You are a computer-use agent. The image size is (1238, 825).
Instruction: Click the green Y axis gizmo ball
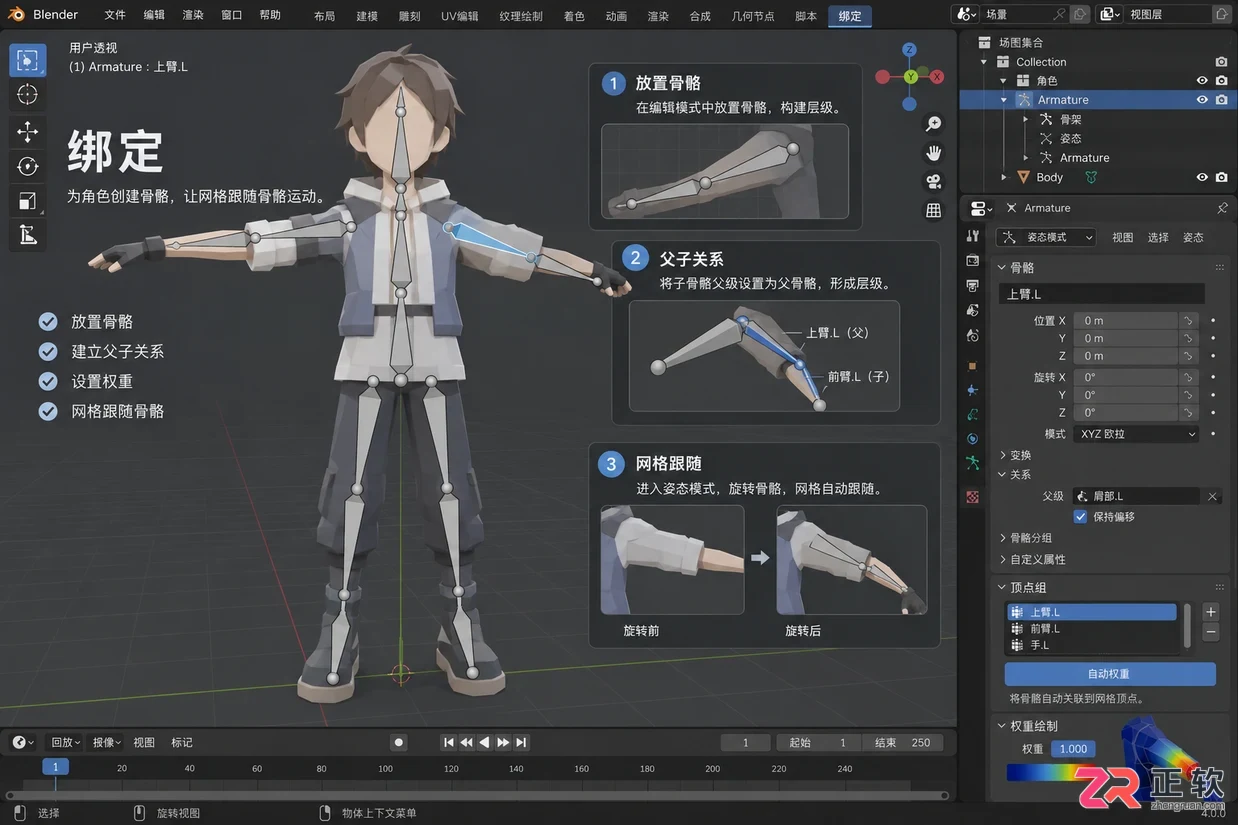[x=911, y=77]
